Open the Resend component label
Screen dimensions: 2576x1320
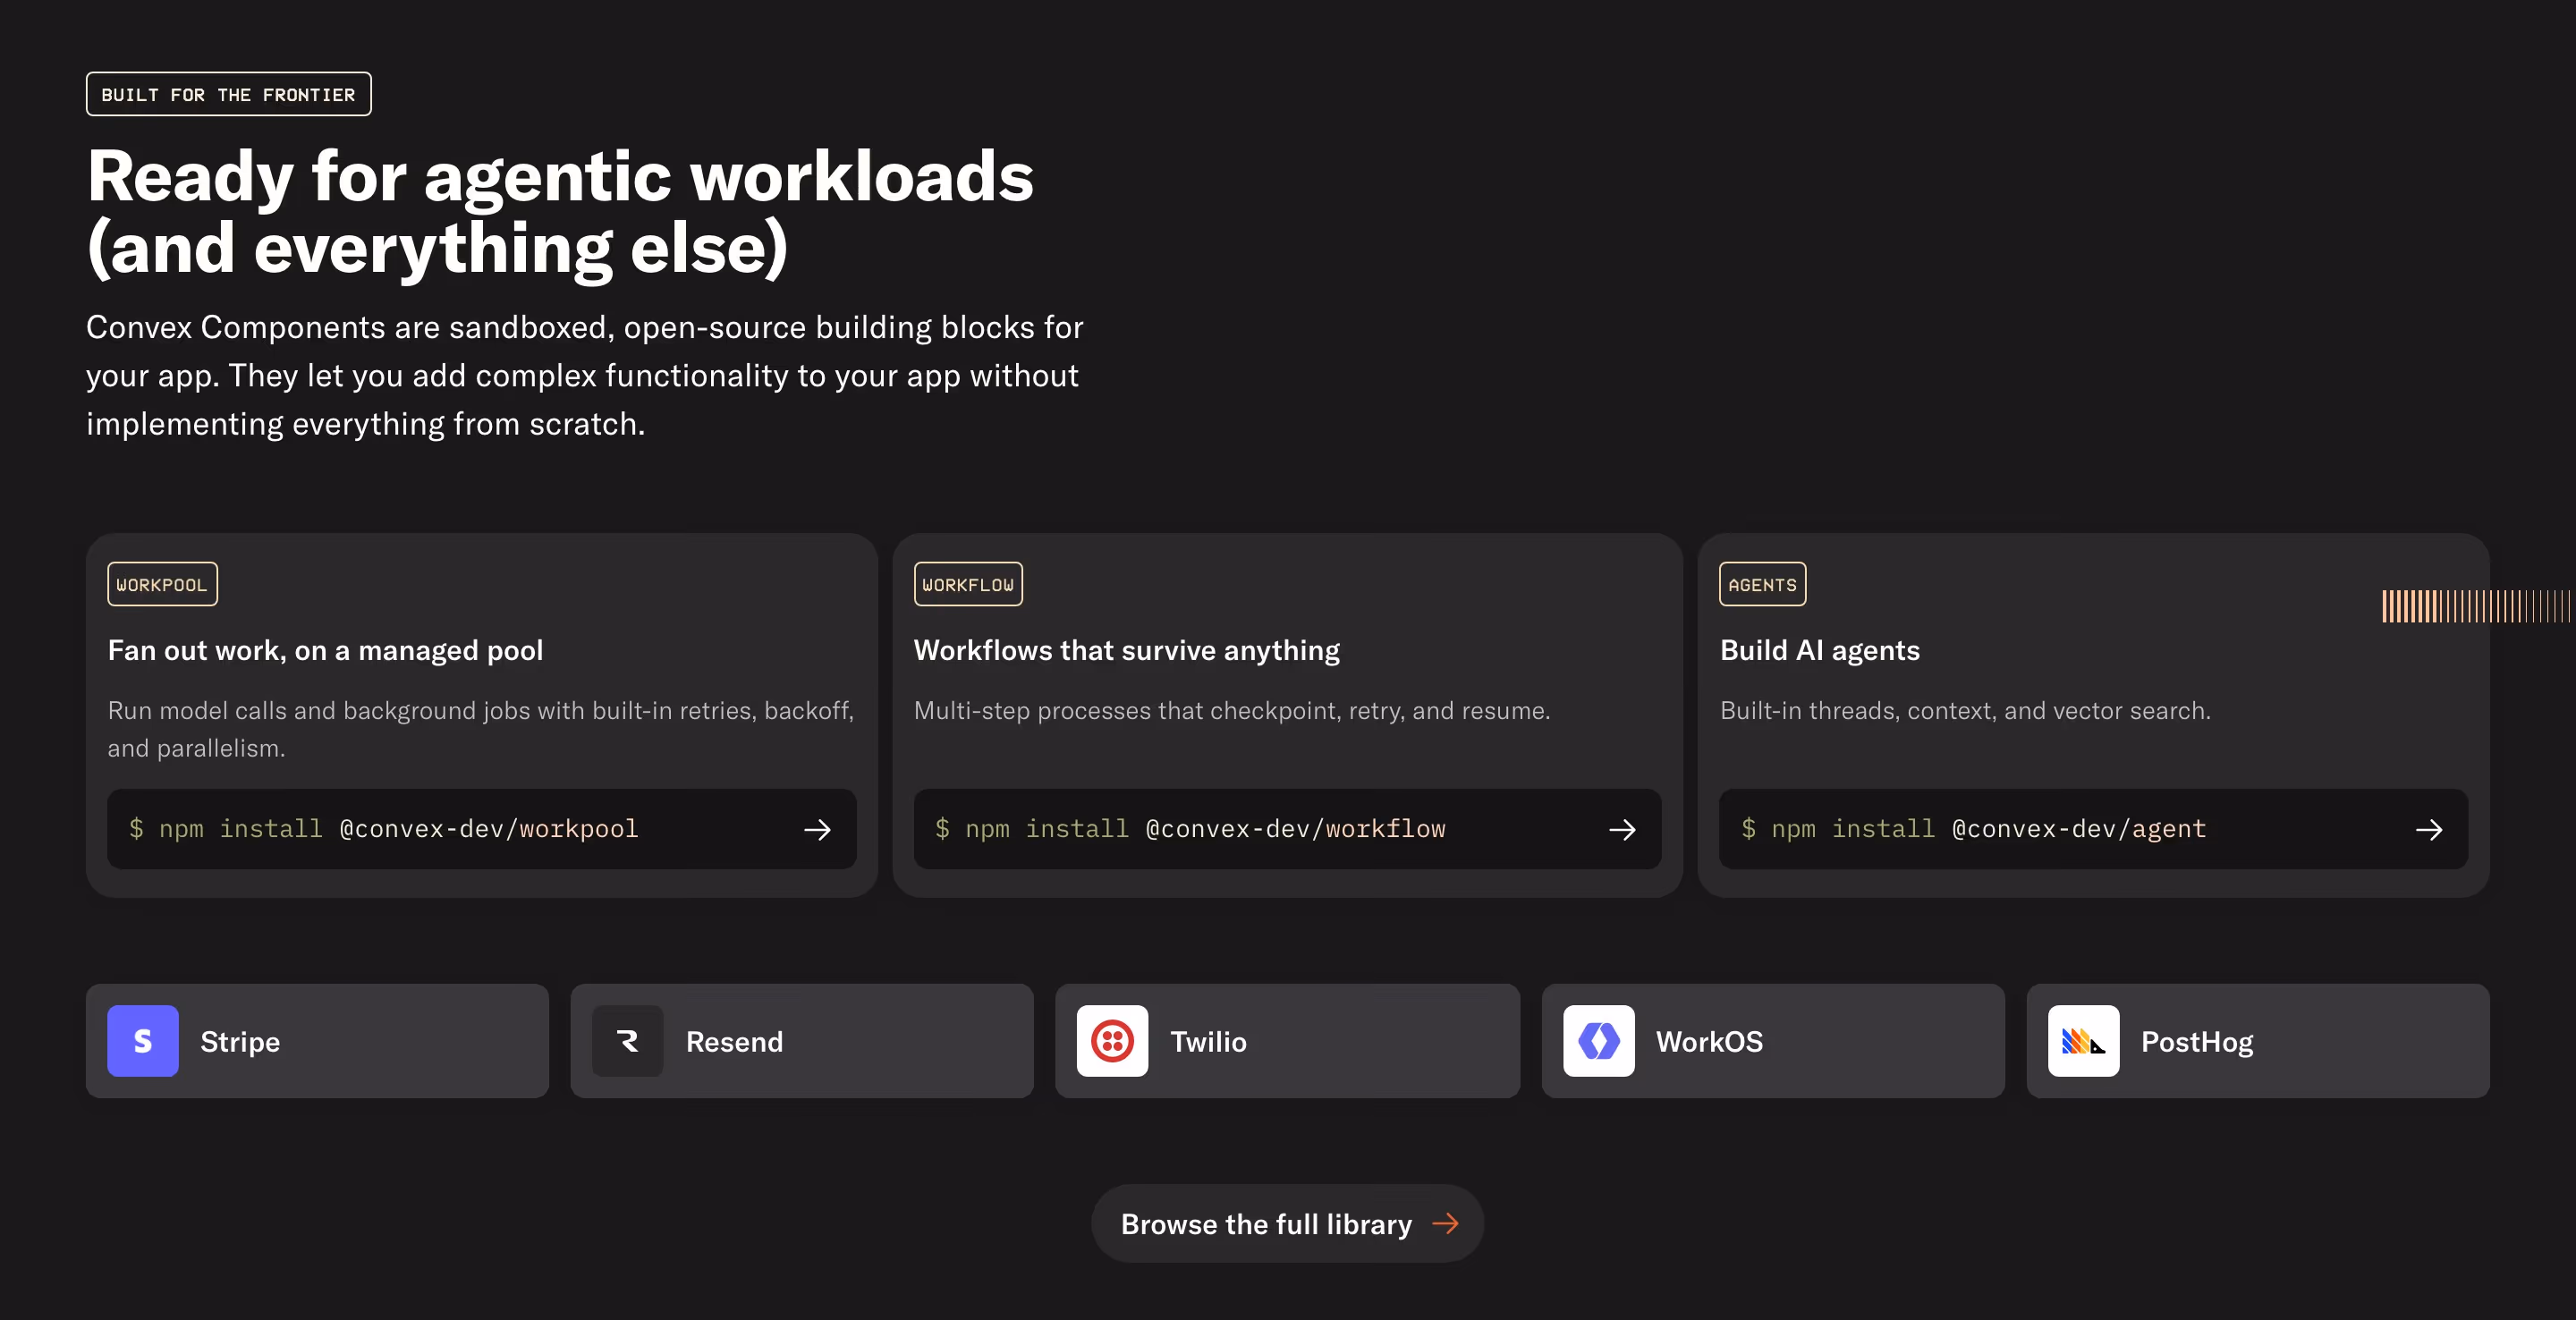click(x=734, y=1042)
